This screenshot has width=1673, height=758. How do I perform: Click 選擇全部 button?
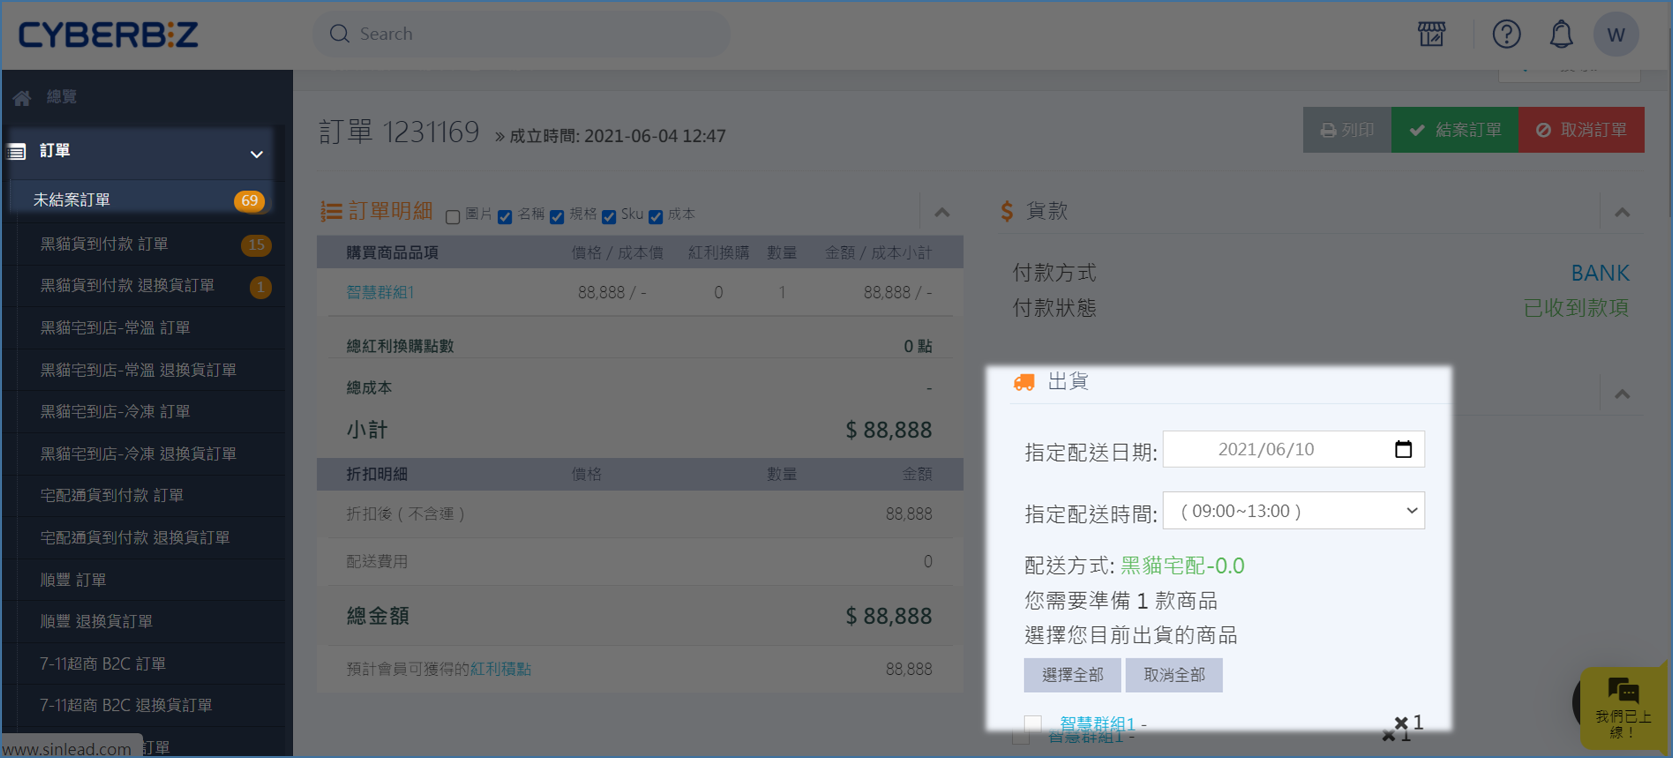coord(1072,675)
